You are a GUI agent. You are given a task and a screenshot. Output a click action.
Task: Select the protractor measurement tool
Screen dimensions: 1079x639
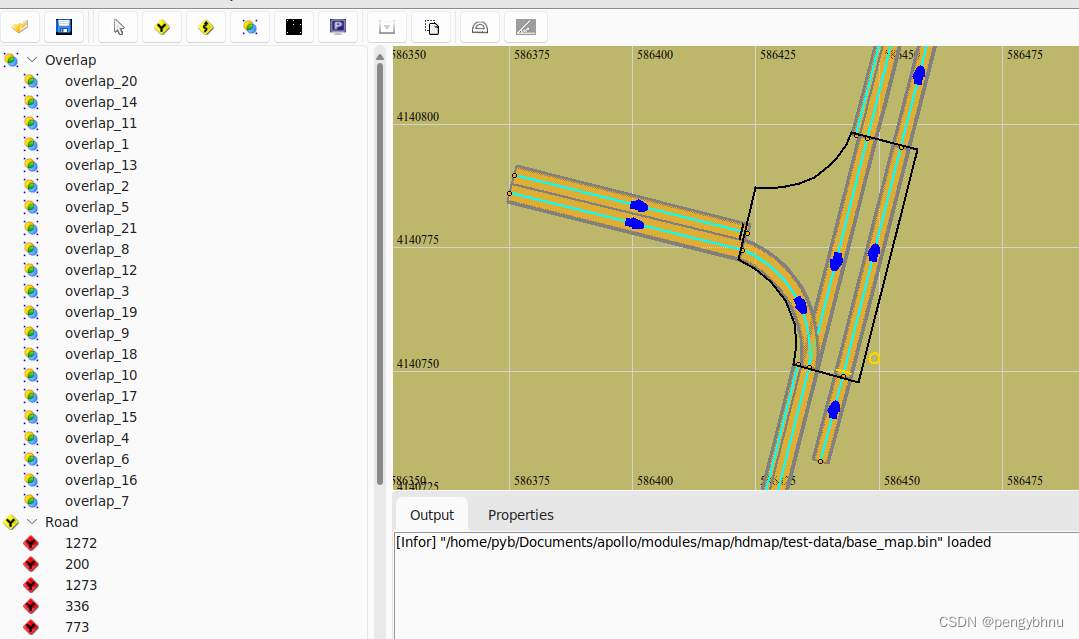point(479,27)
